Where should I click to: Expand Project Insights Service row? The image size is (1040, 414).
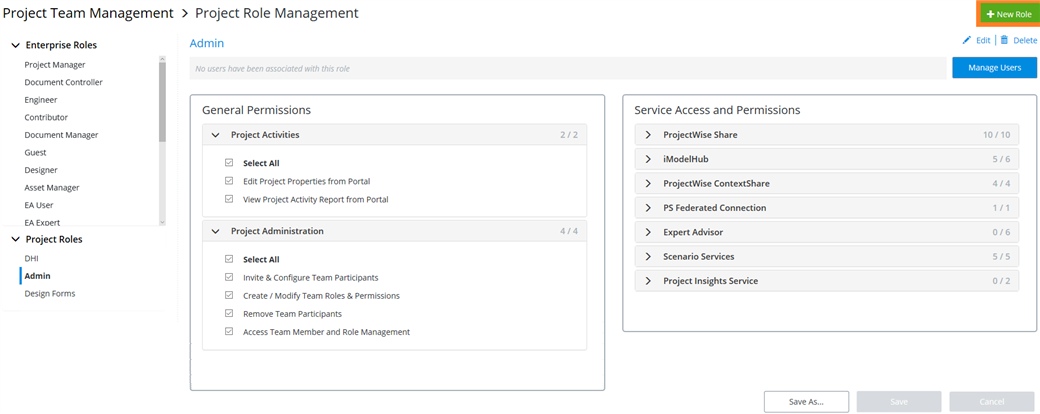(x=648, y=281)
